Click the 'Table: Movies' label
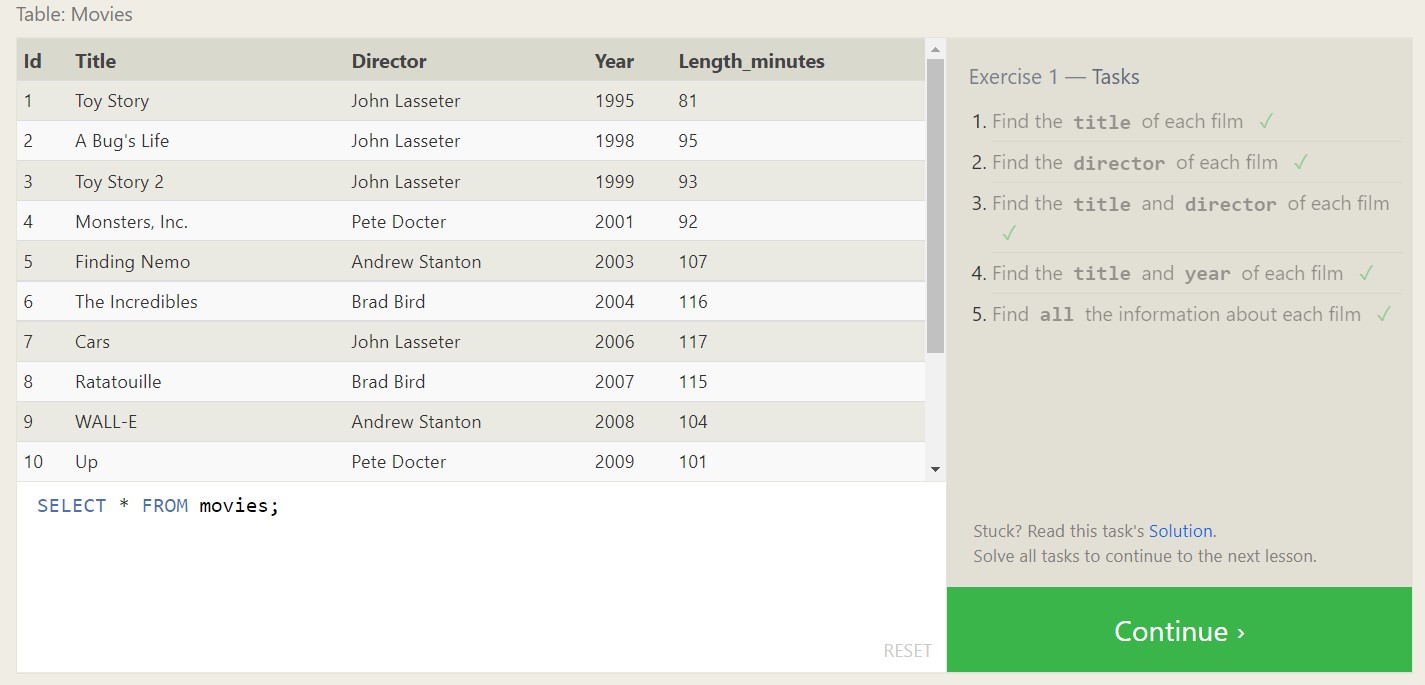This screenshot has height=685, width=1425. (74, 14)
